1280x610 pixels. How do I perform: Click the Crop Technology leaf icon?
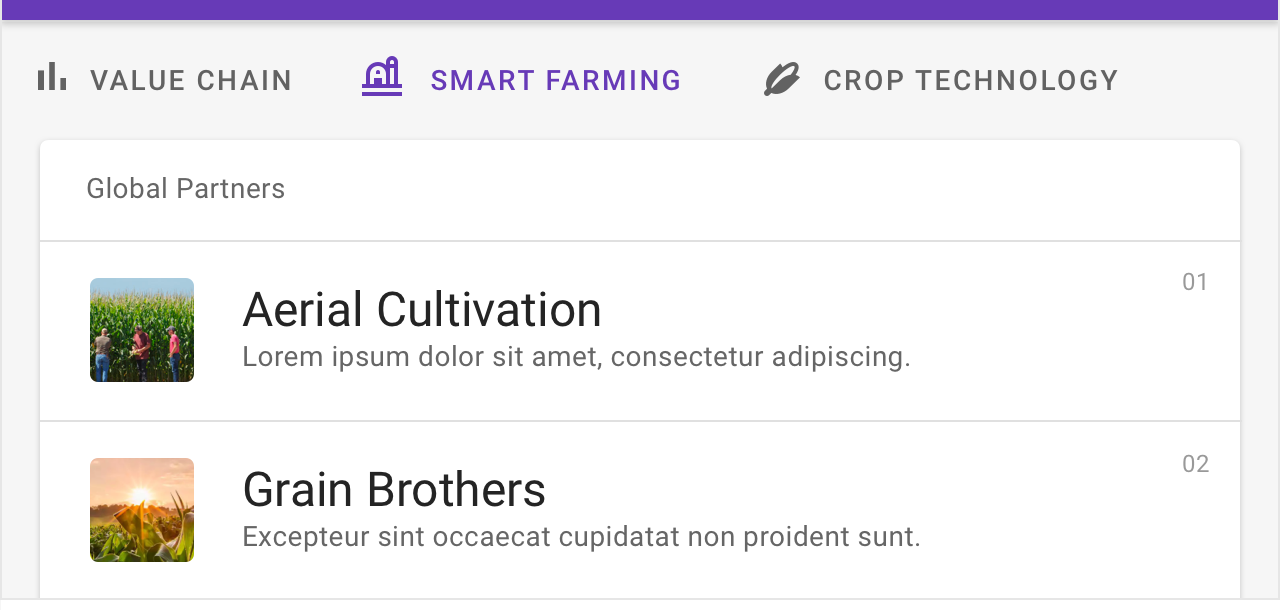point(782,79)
